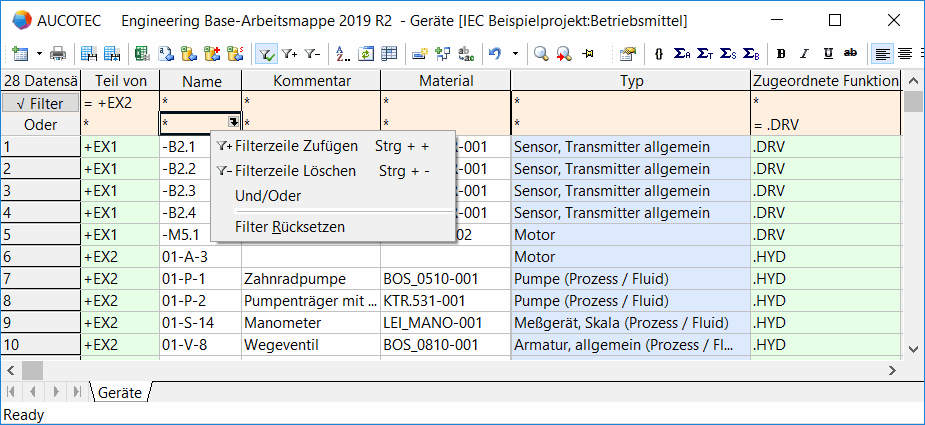Image resolution: width=925 pixels, height=425 pixels.
Task: Click the Export to Excel icon
Action: tap(142, 54)
